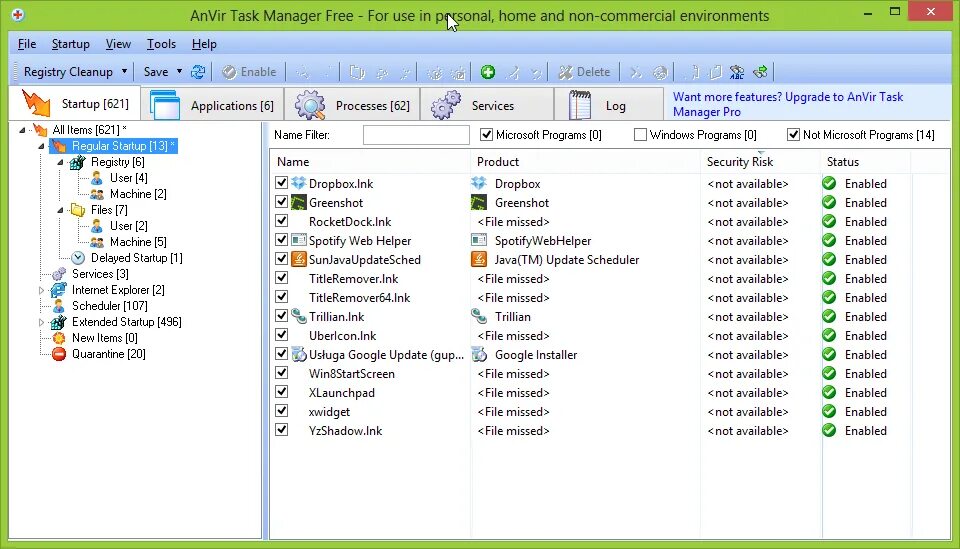Open the File menu
Screen dimensions: 960x549
[27, 44]
